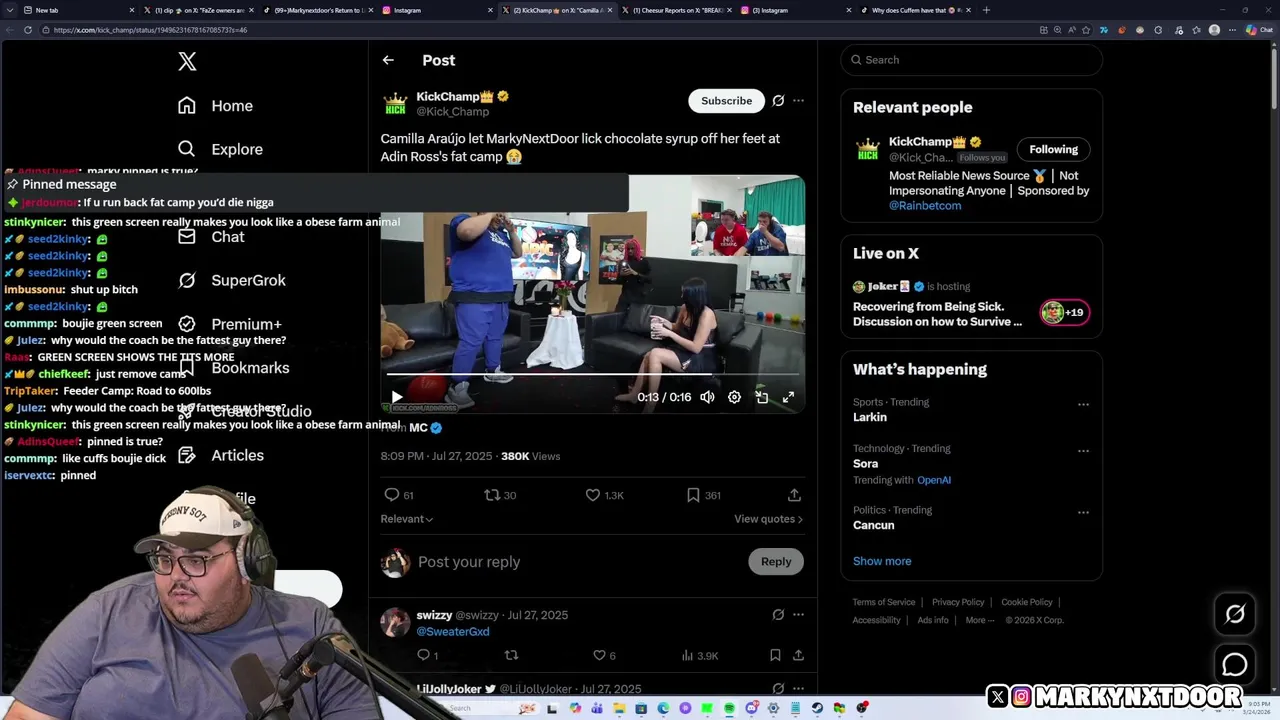The image size is (1280, 720).
Task: Open SuperGrok in the sidebar
Action: coord(232,281)
